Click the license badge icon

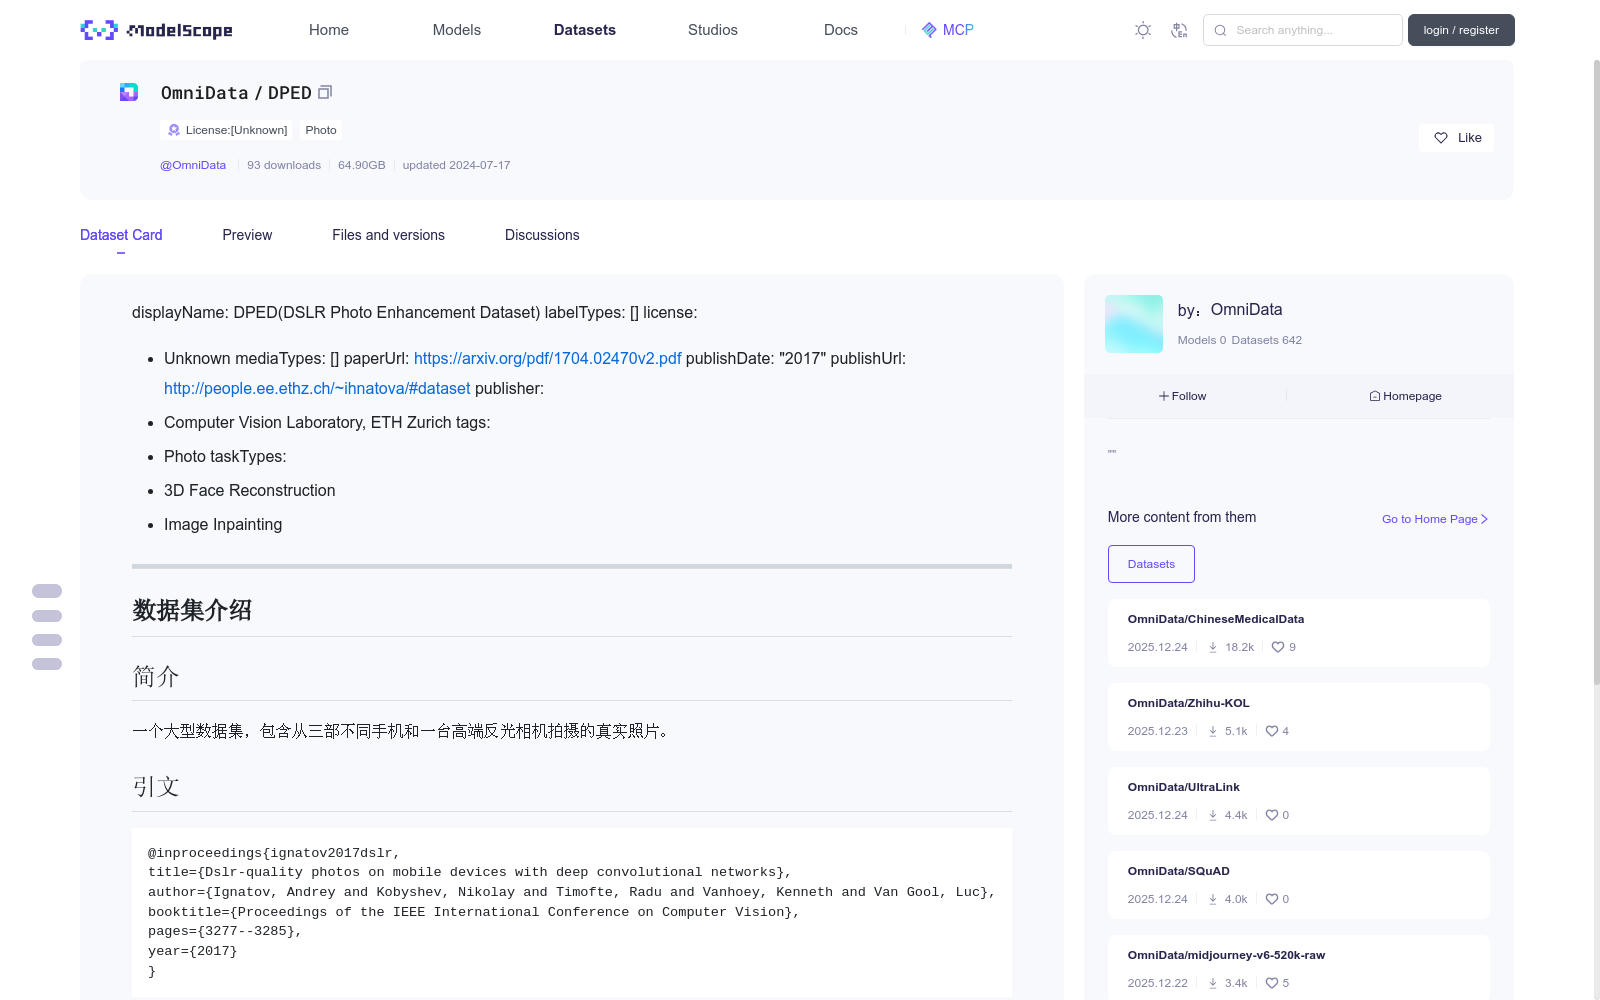(174, 130)
